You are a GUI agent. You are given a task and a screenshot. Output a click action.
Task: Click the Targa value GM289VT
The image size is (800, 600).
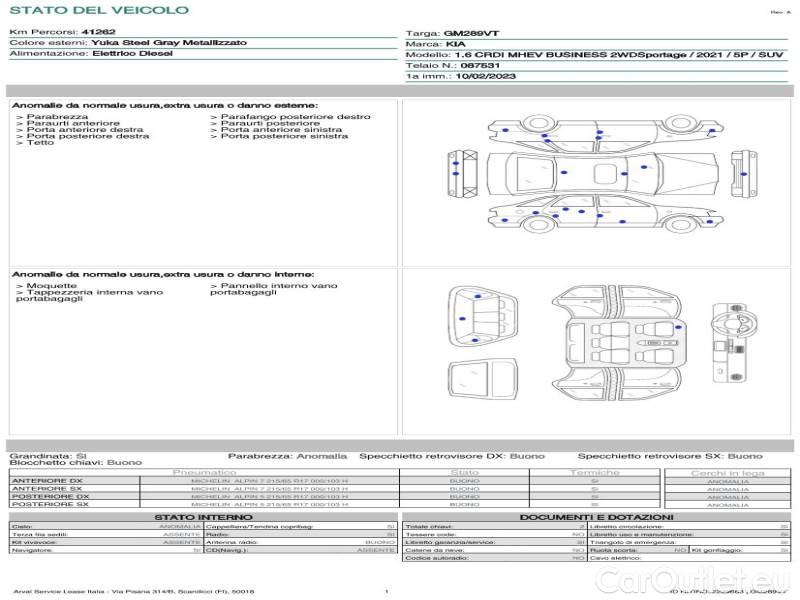(x=468, y=33)
